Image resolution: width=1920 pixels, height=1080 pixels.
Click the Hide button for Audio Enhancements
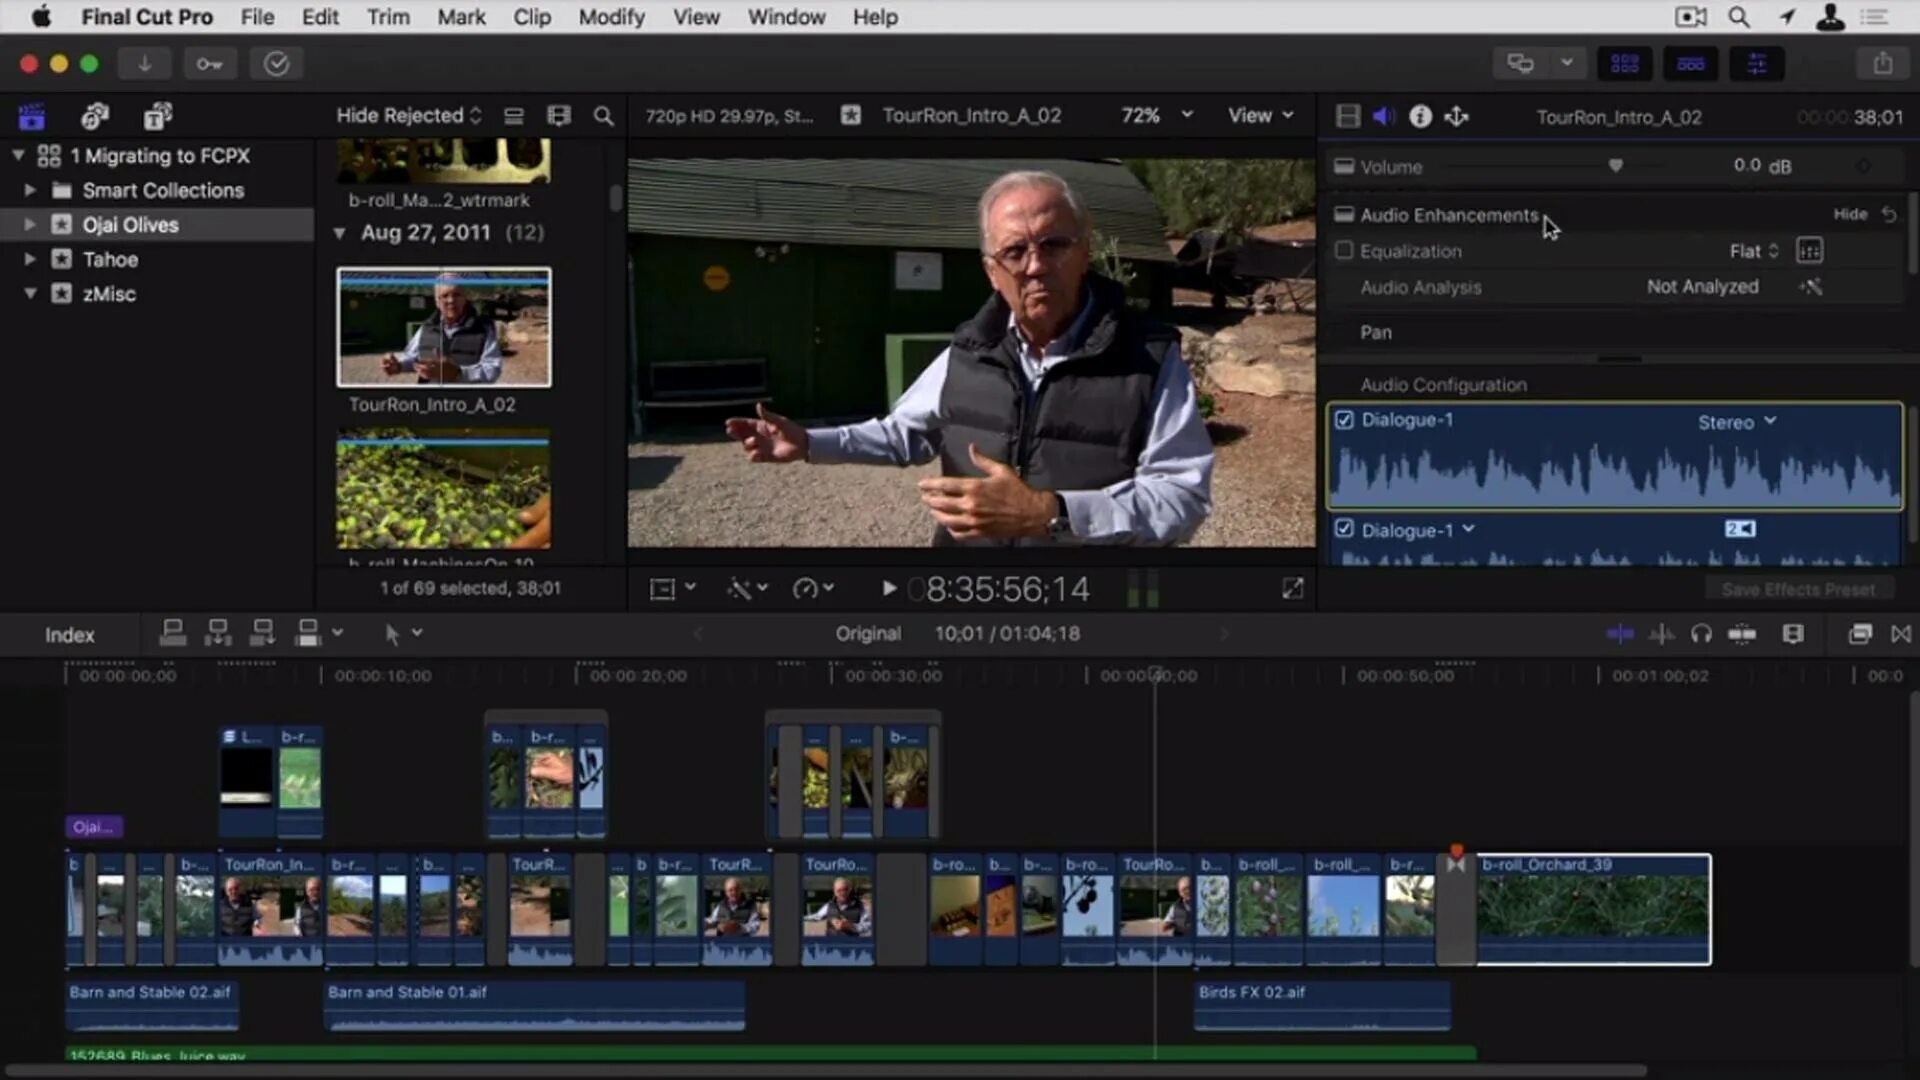1849,212
